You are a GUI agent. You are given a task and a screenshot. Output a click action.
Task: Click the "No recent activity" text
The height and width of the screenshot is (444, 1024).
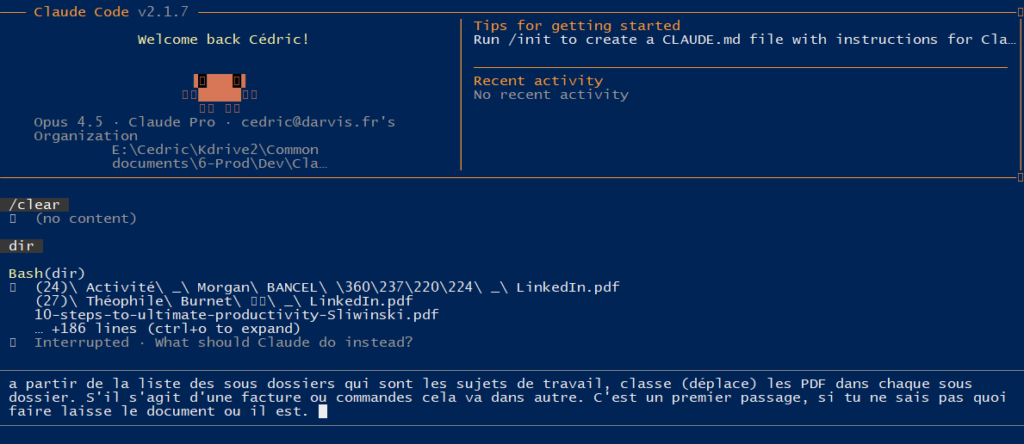[551, 94]
